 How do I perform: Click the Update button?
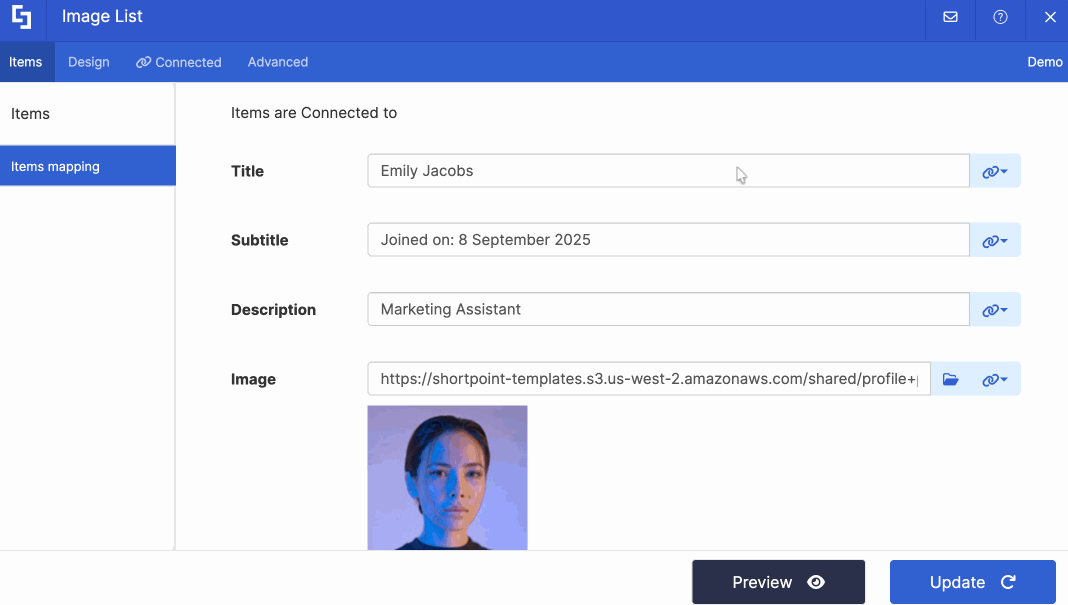click(973, 582)
